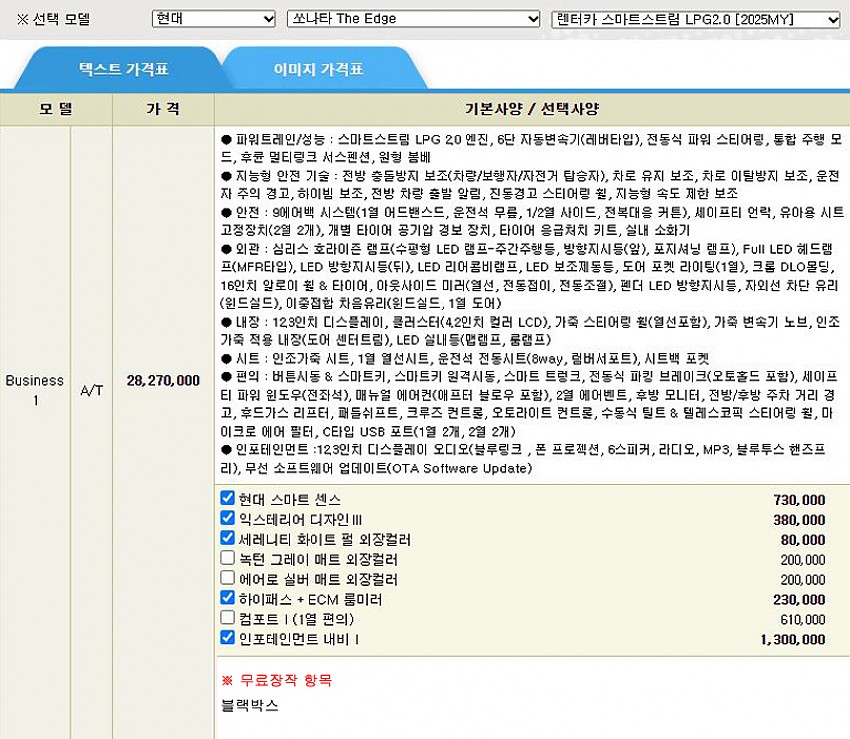
Task: Switch to the 이미지 가격표 tab
Action: coord(318,70)
